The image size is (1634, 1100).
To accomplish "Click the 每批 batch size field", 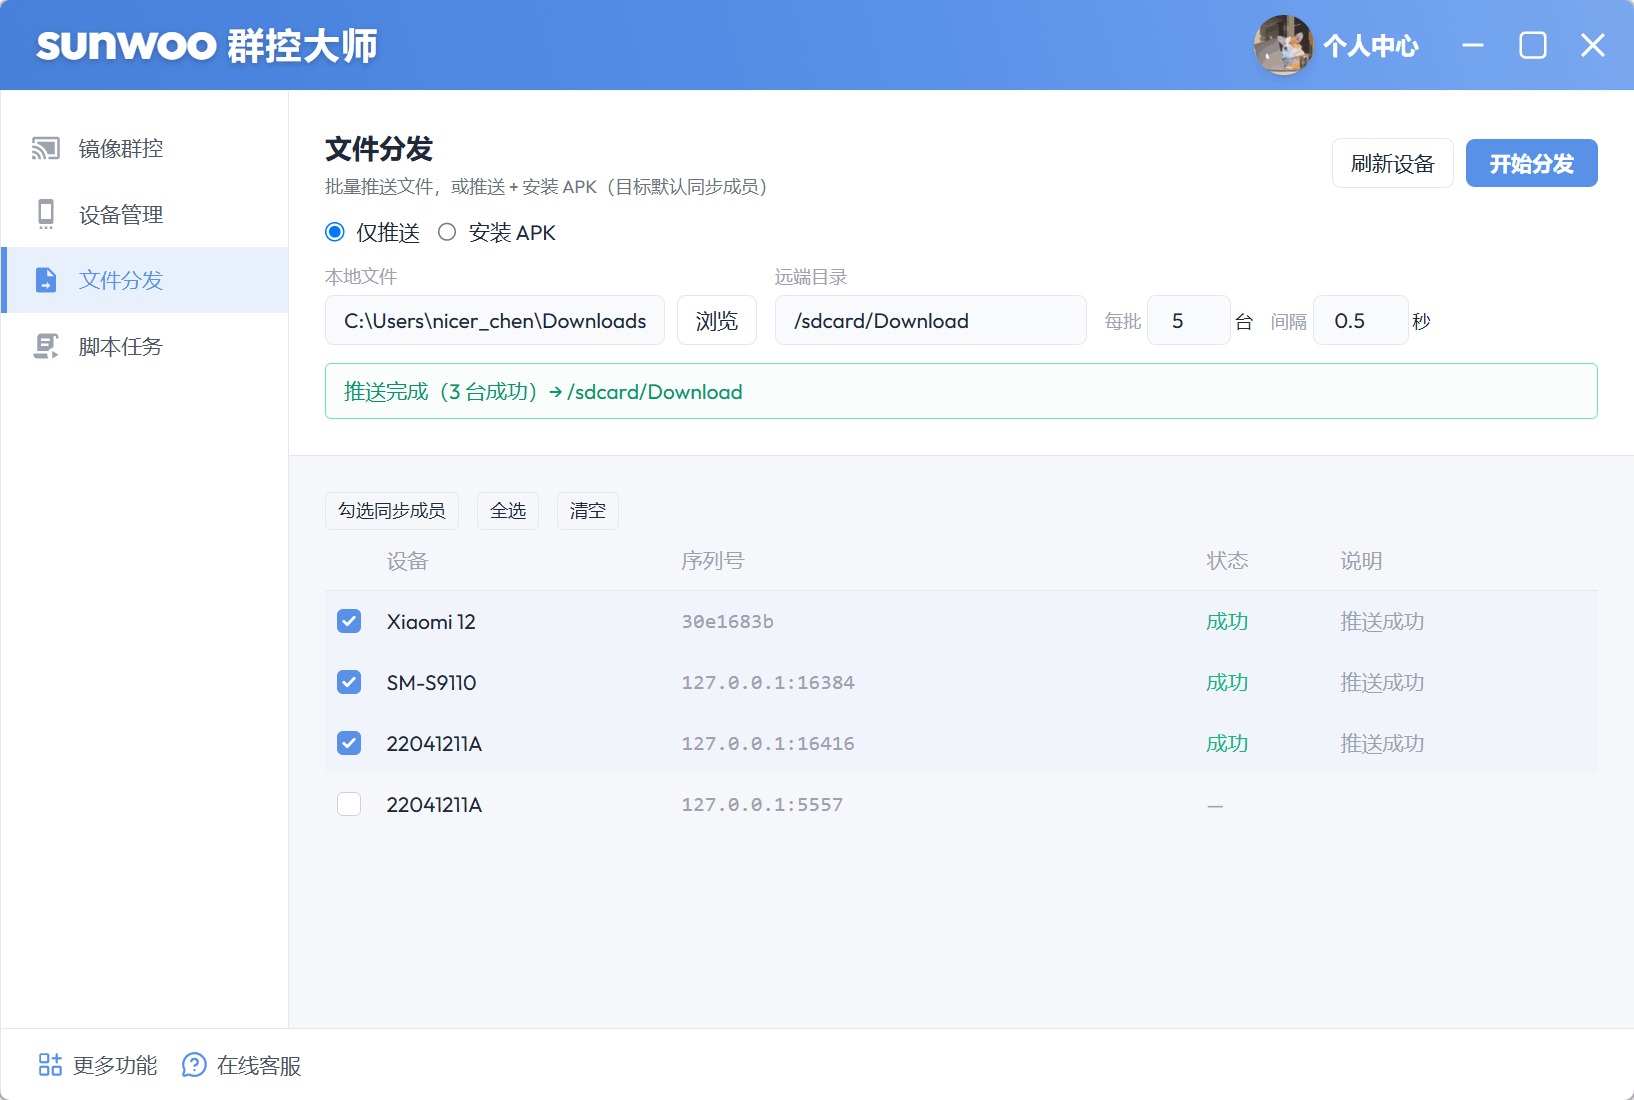I will [1188, 320].
